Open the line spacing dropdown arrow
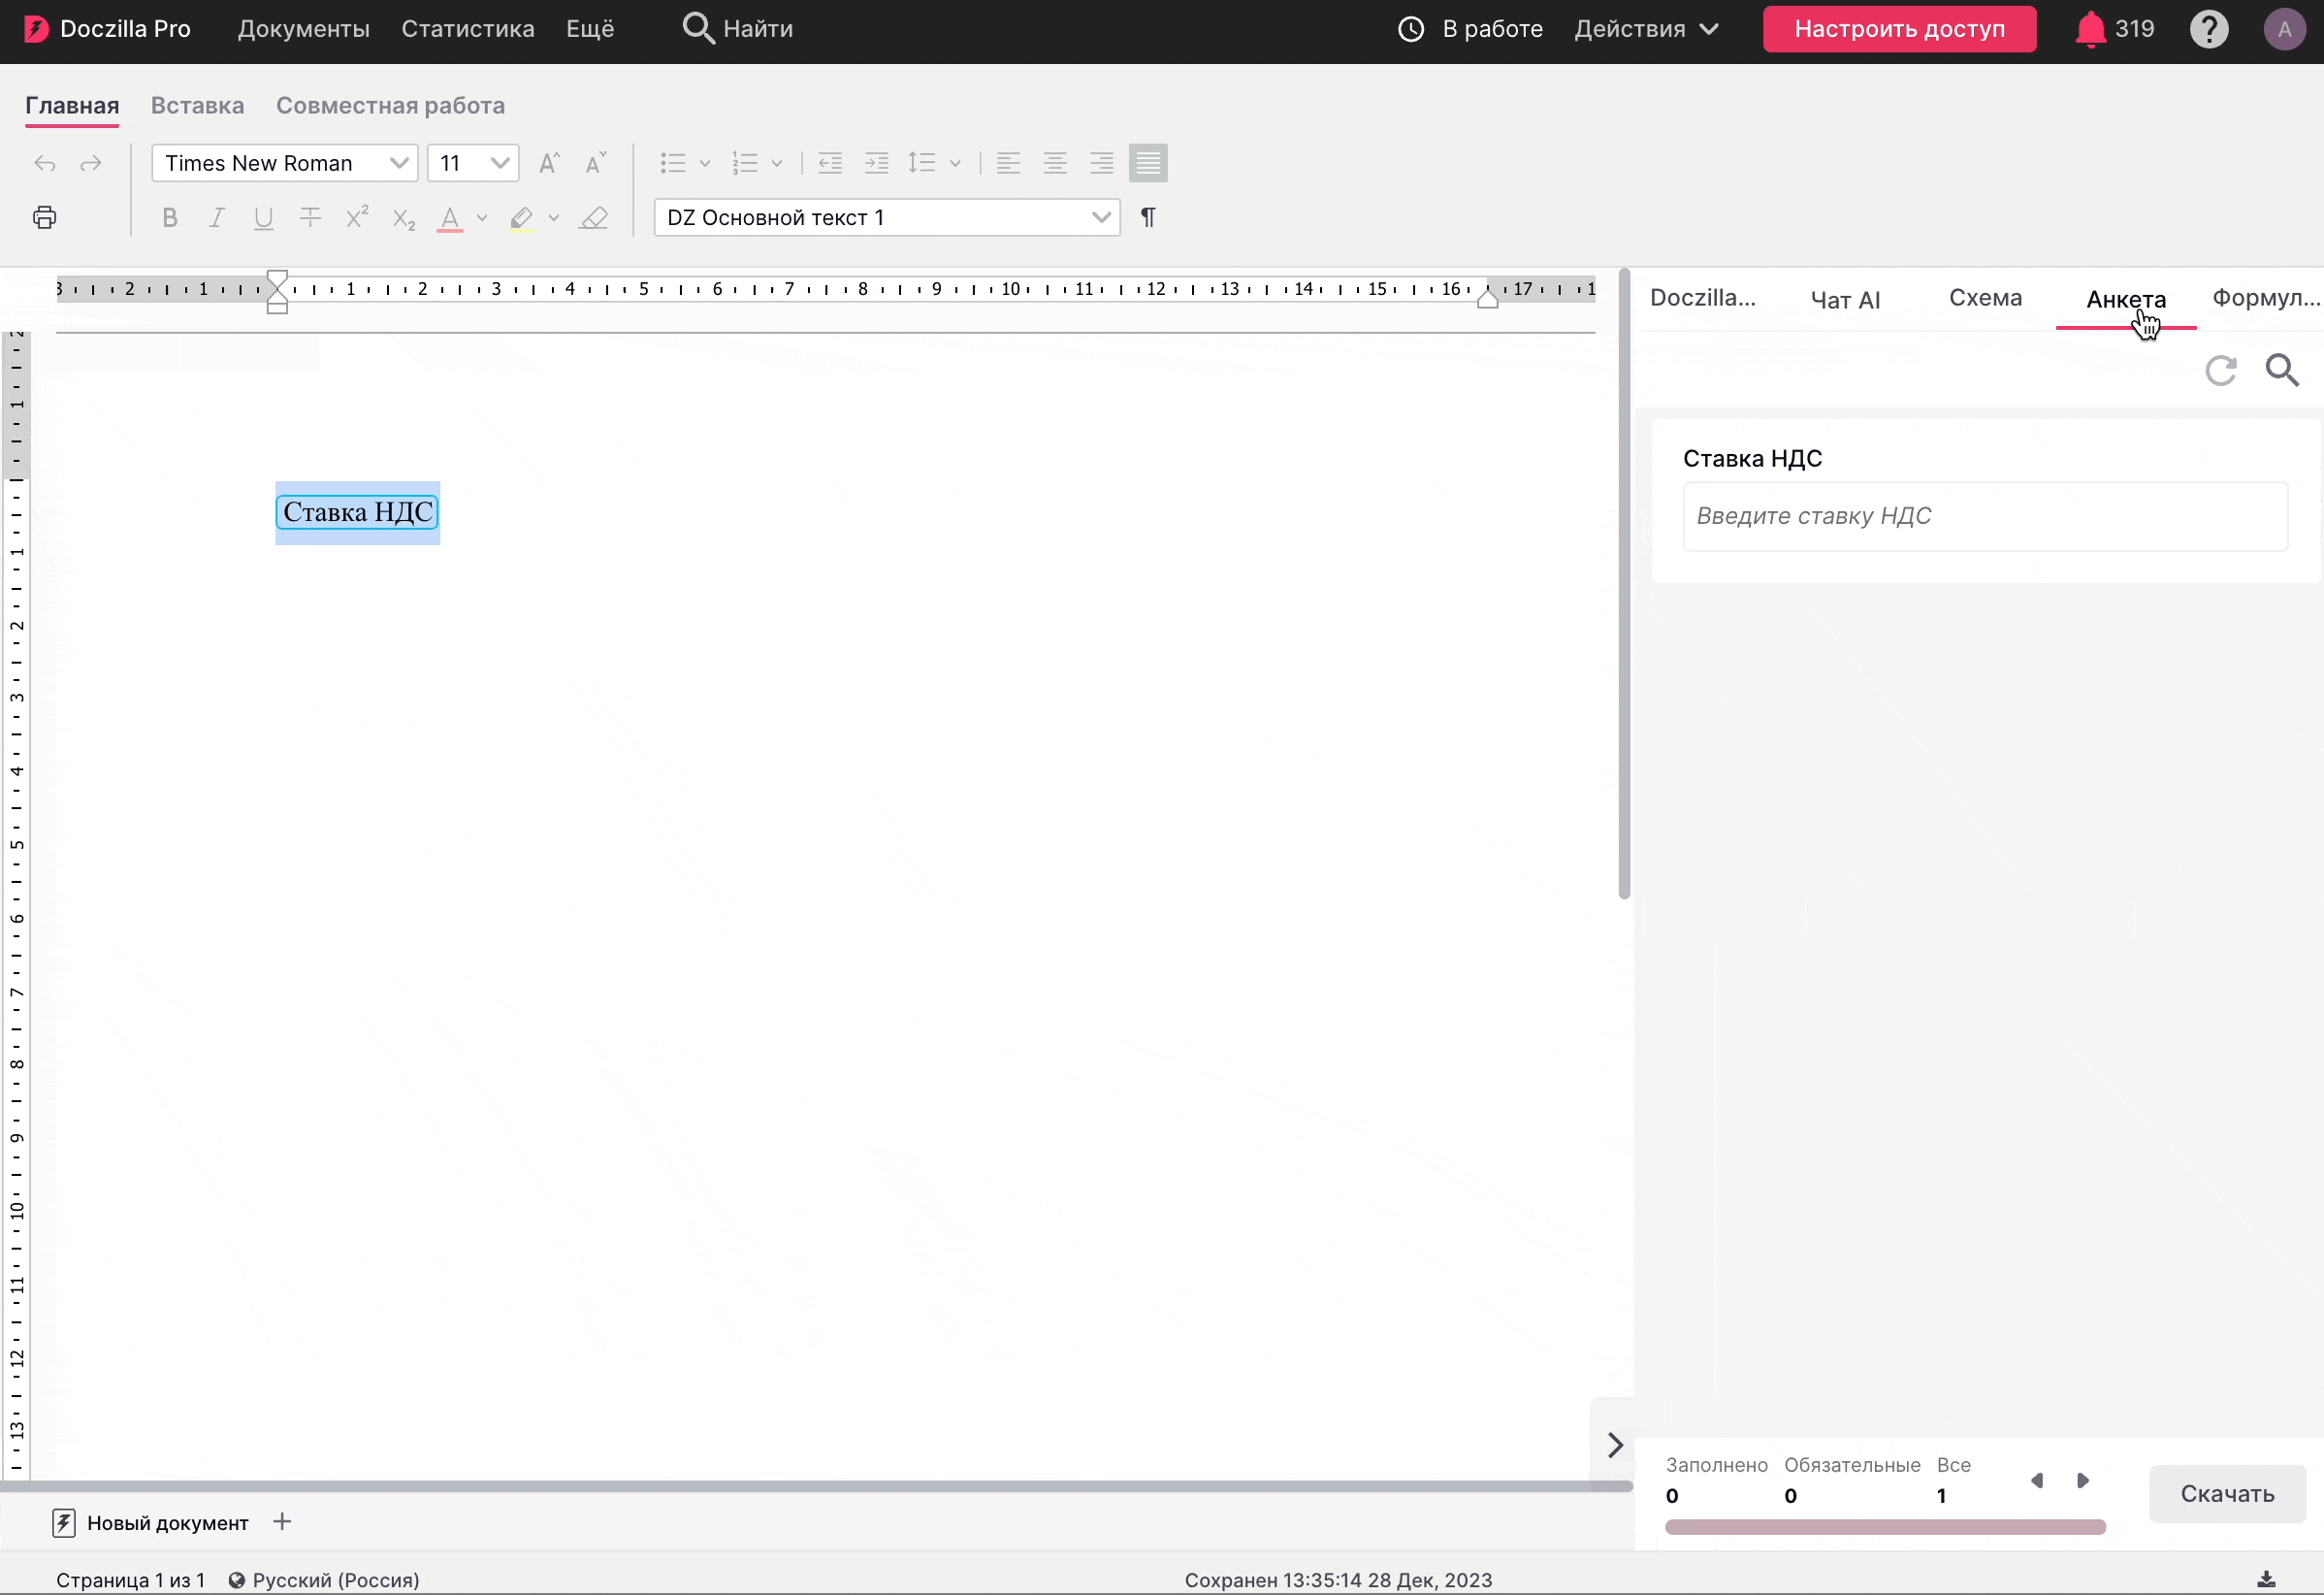 pyautogui.click(x=955, y=163)
